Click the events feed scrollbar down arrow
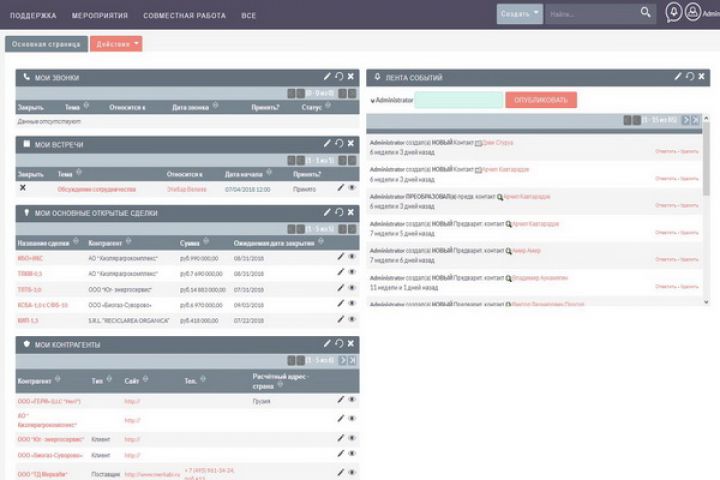 pos(706,302)
